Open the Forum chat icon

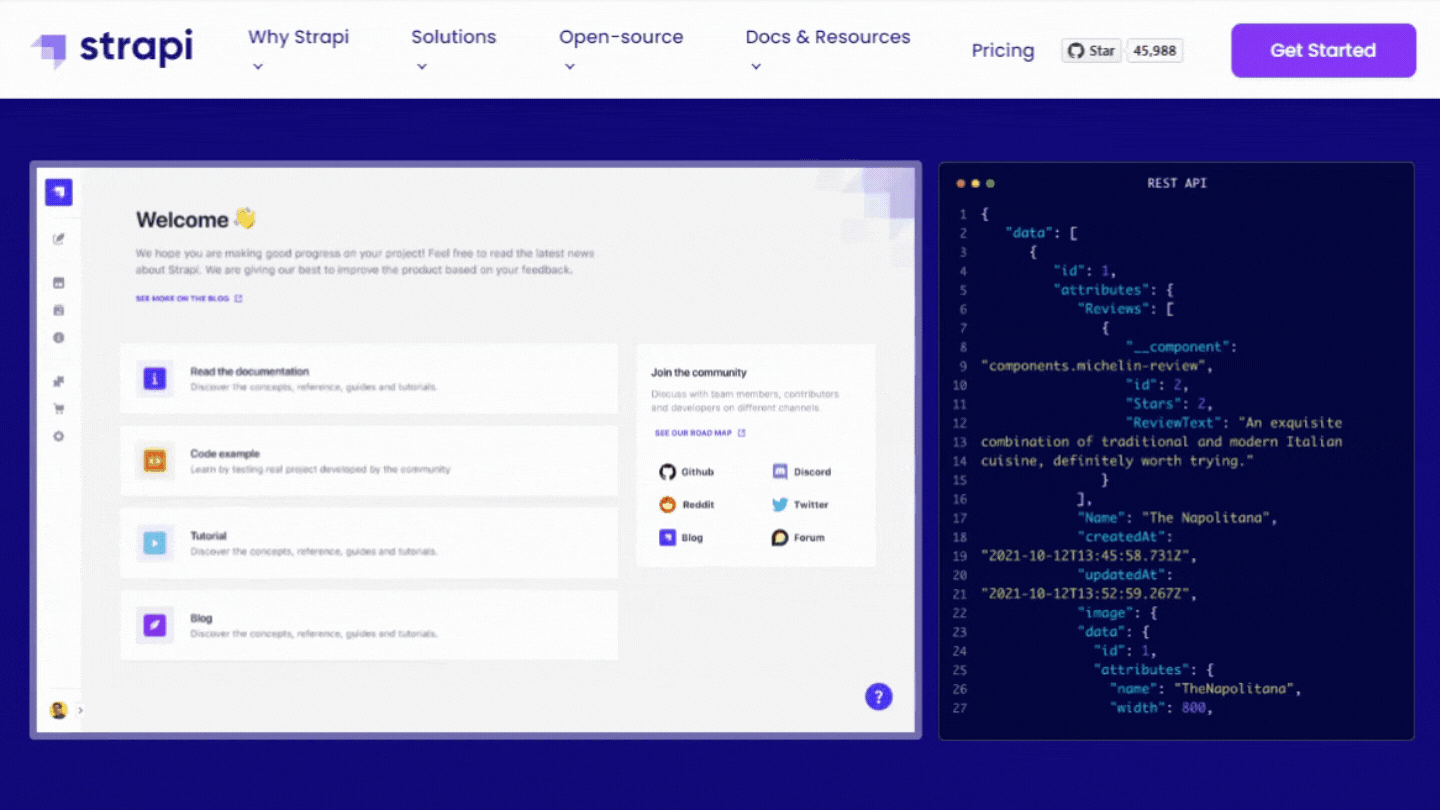780,537
